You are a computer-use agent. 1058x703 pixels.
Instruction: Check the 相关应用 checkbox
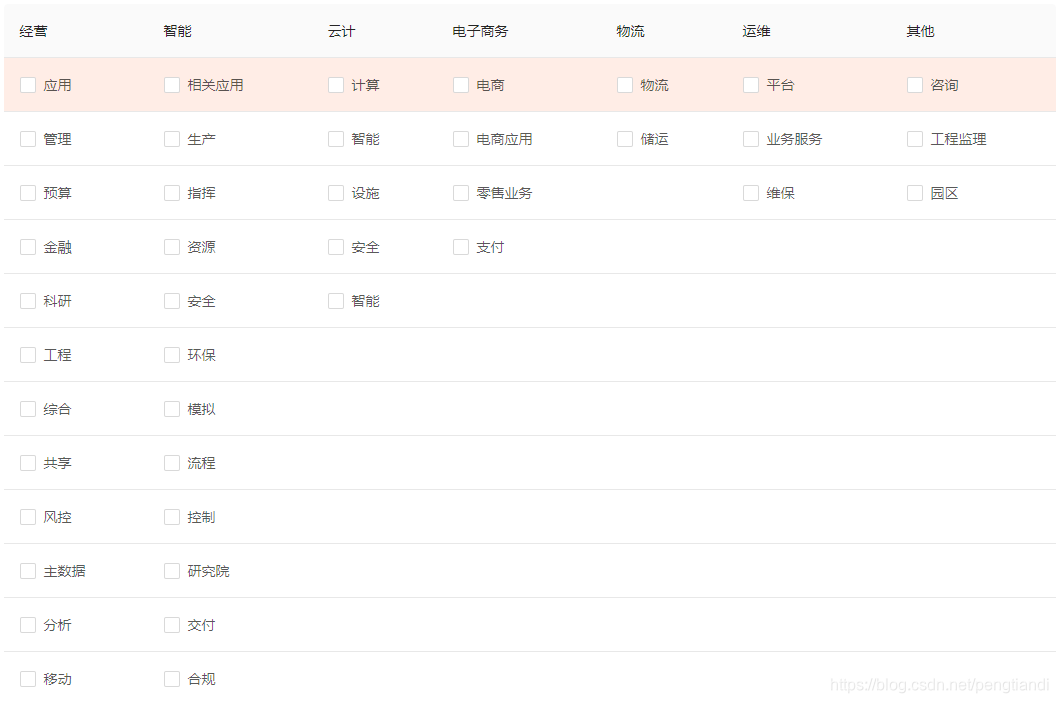pyautogui.click(x=172, y=85)
